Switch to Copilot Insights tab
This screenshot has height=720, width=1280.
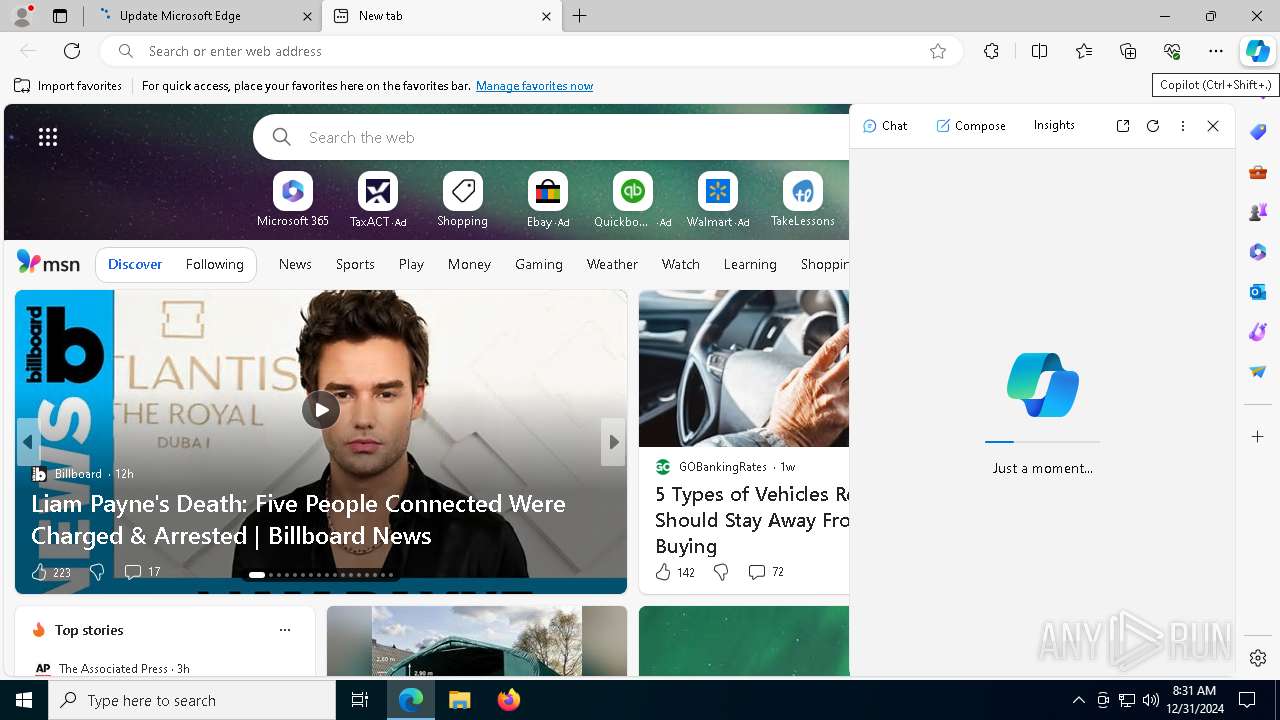click(x=1054, y=125)
